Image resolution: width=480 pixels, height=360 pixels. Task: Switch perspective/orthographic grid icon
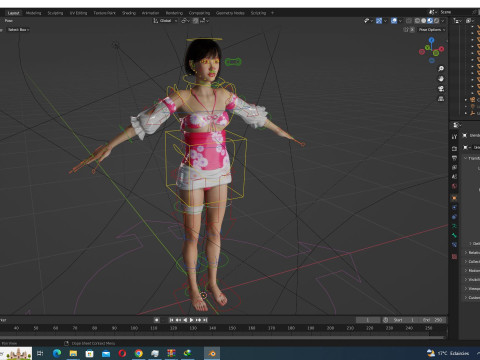441,99
